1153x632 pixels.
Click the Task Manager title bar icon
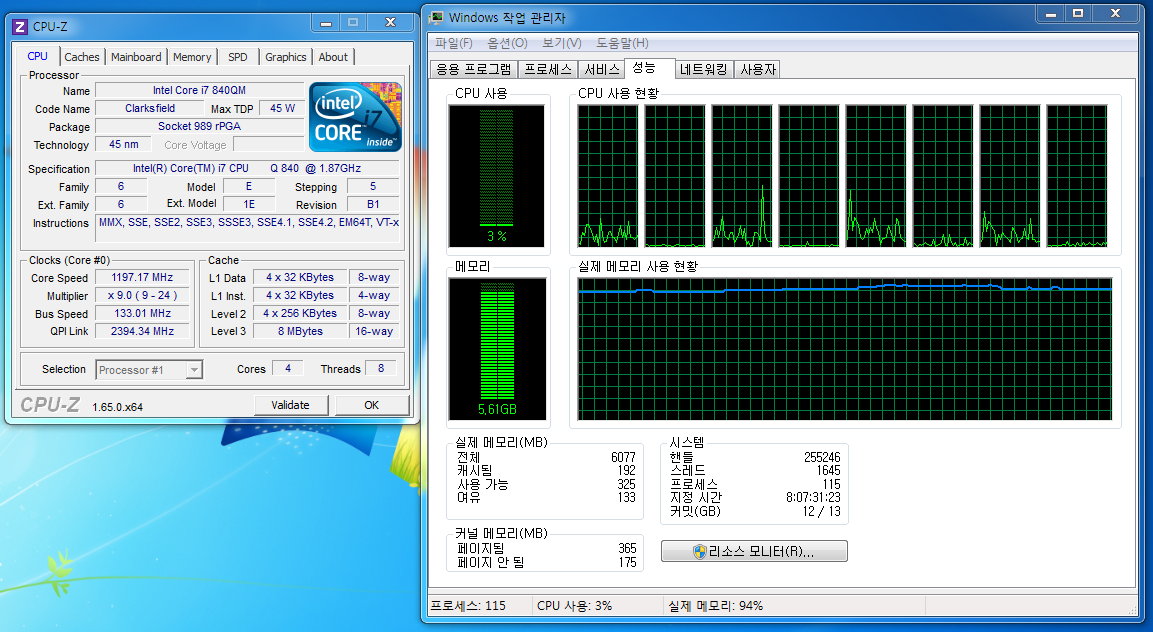pos(437,17)
